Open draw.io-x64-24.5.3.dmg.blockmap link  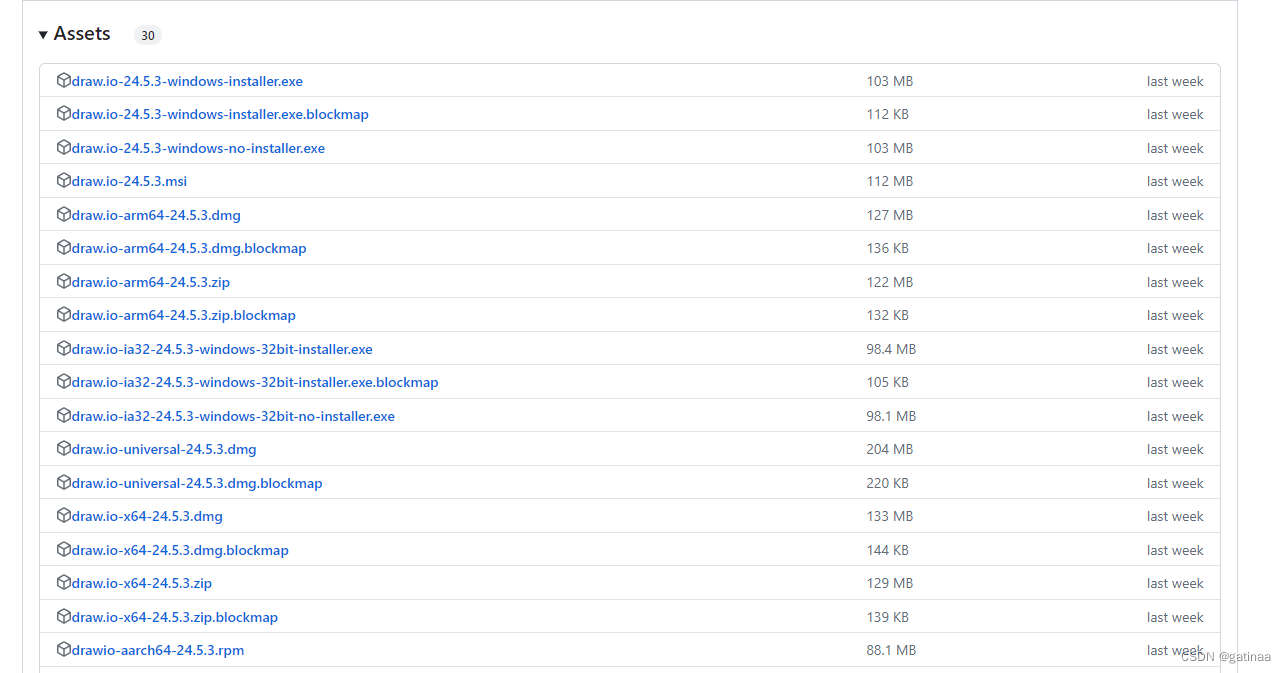coord(180,550)
